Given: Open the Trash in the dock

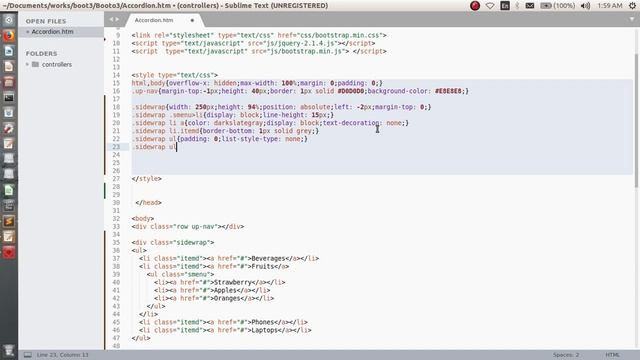Looking at the screenshot, I should (9, 350).
